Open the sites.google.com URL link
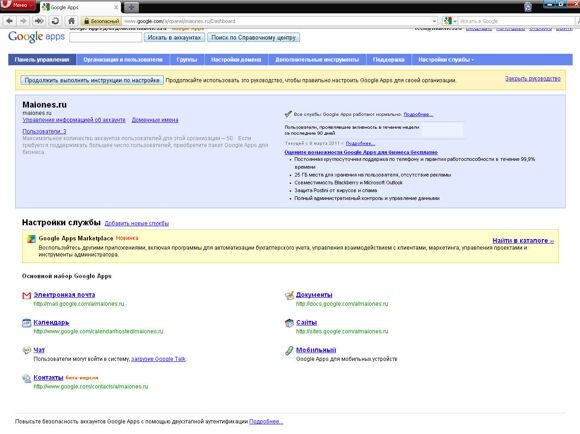This screenshot has height=434, width=580. tap(342, 331)
